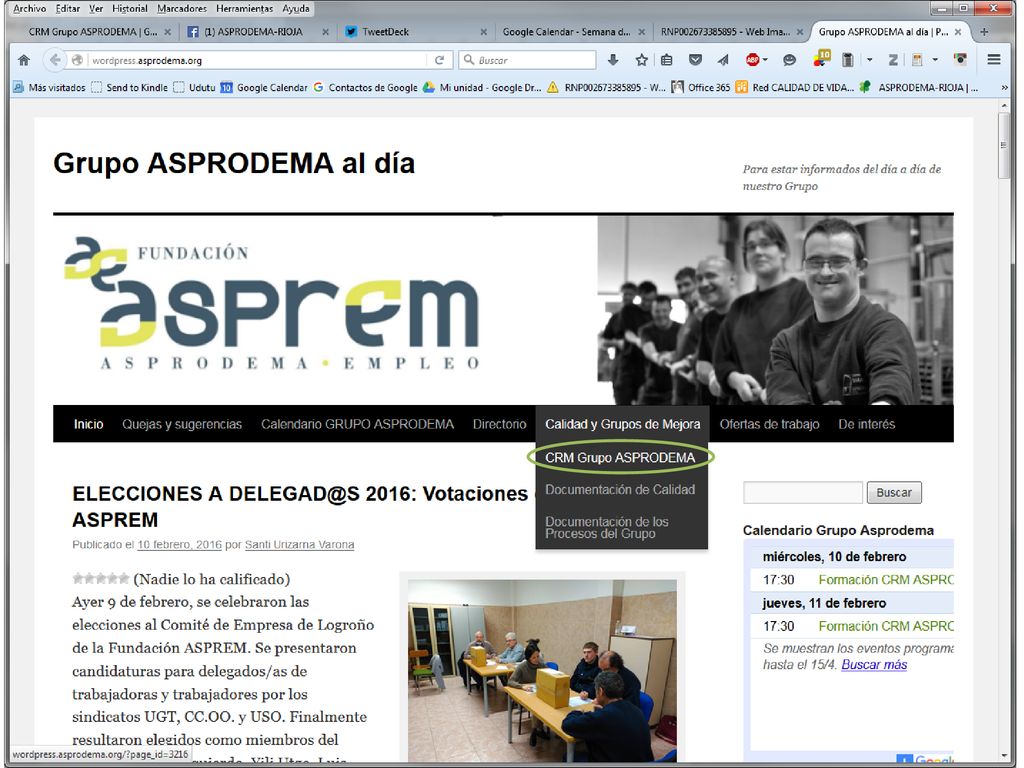This screenshot has width=1024, height=768.
Task: Click the Buscar más calendar link
Action: click(x=874, y=665)
